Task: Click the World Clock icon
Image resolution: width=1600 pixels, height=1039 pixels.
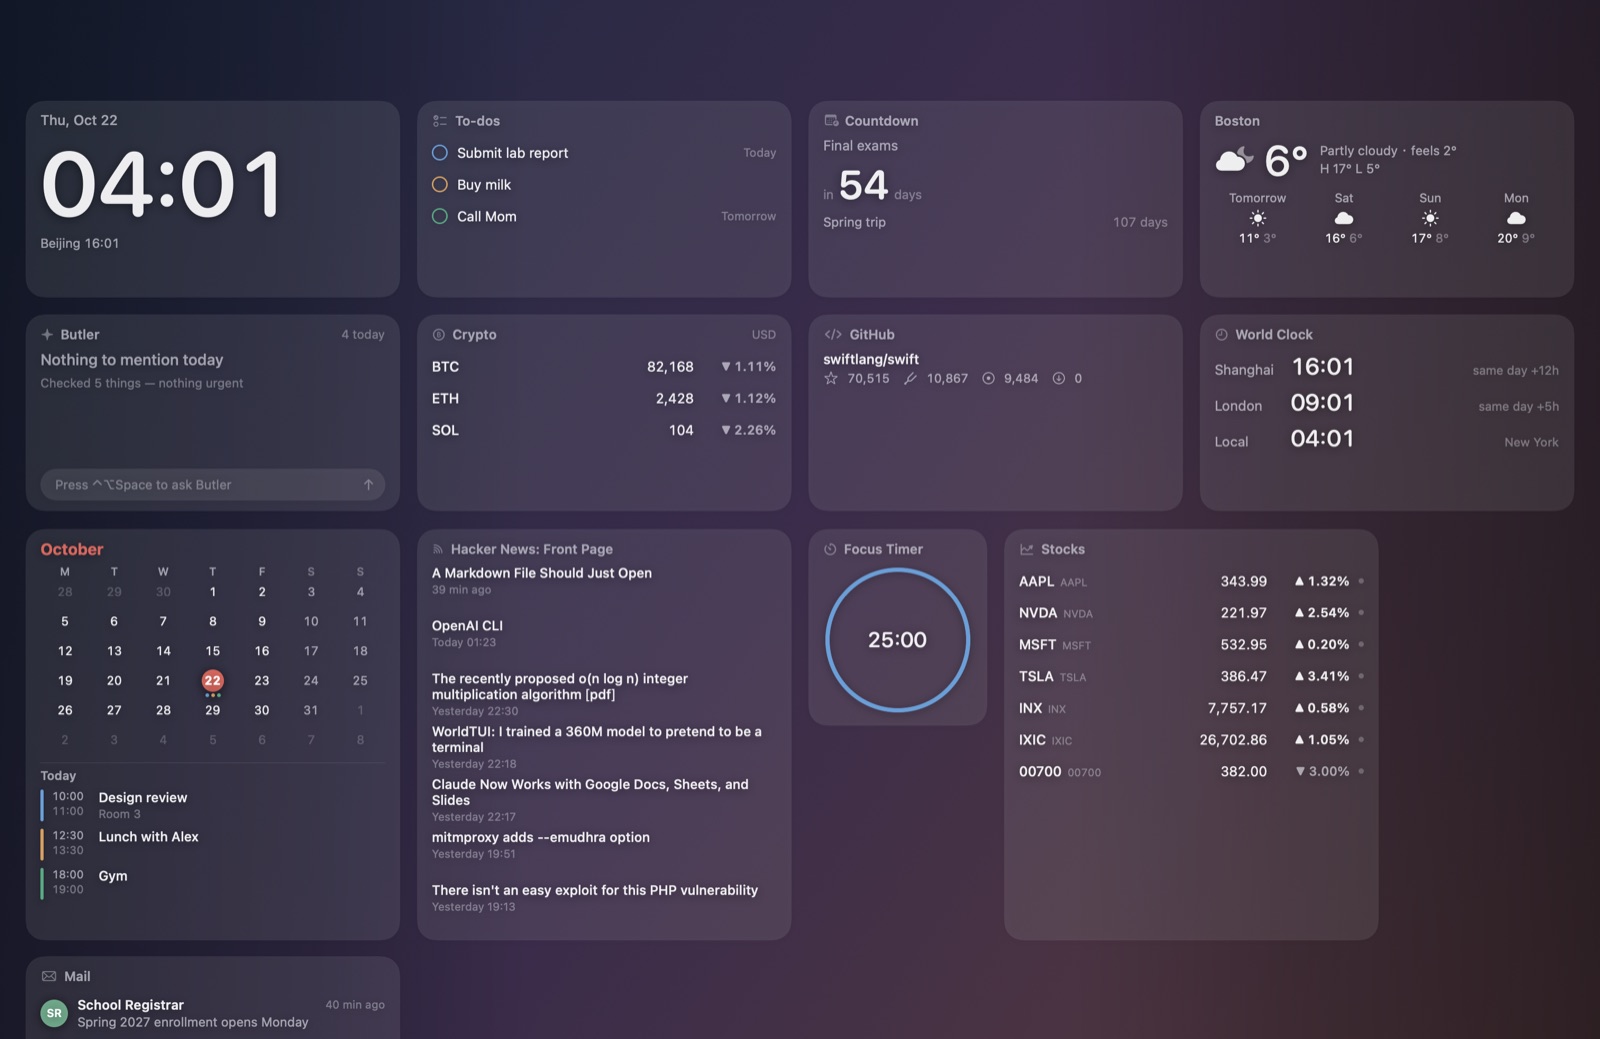Action: [x=1221, y=335]
